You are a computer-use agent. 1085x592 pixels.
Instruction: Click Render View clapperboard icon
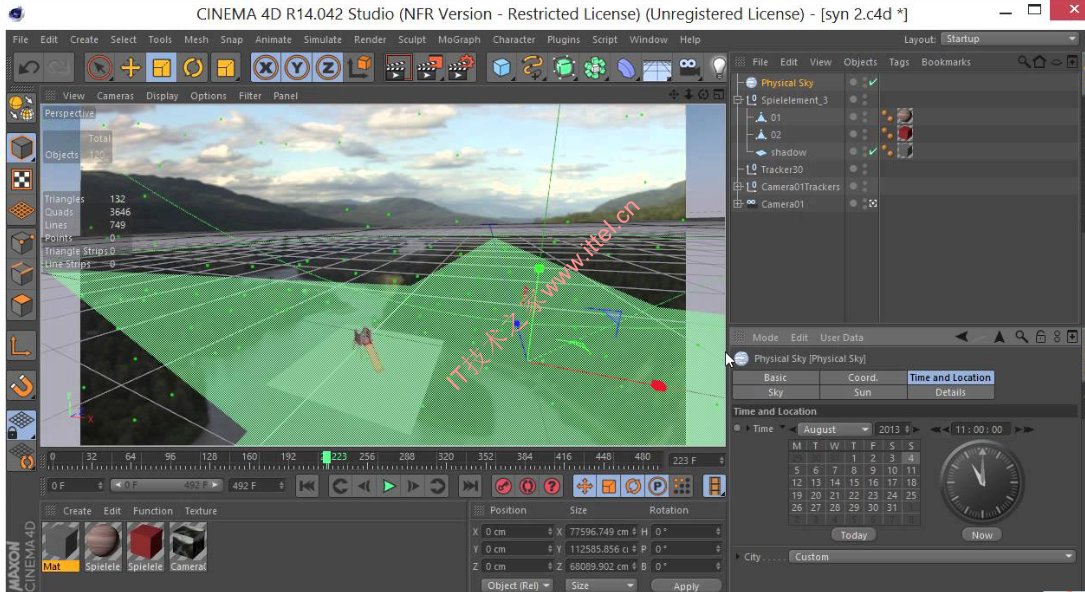pos(397,68)
